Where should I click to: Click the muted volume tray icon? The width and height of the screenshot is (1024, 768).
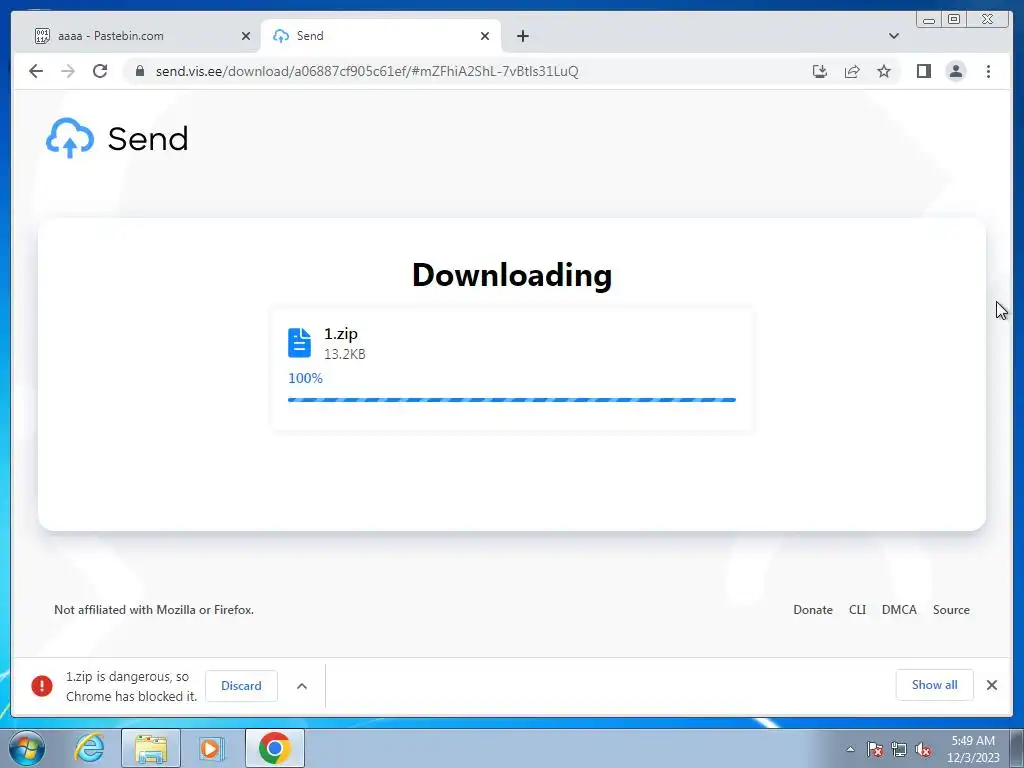[x=923, y=749]
